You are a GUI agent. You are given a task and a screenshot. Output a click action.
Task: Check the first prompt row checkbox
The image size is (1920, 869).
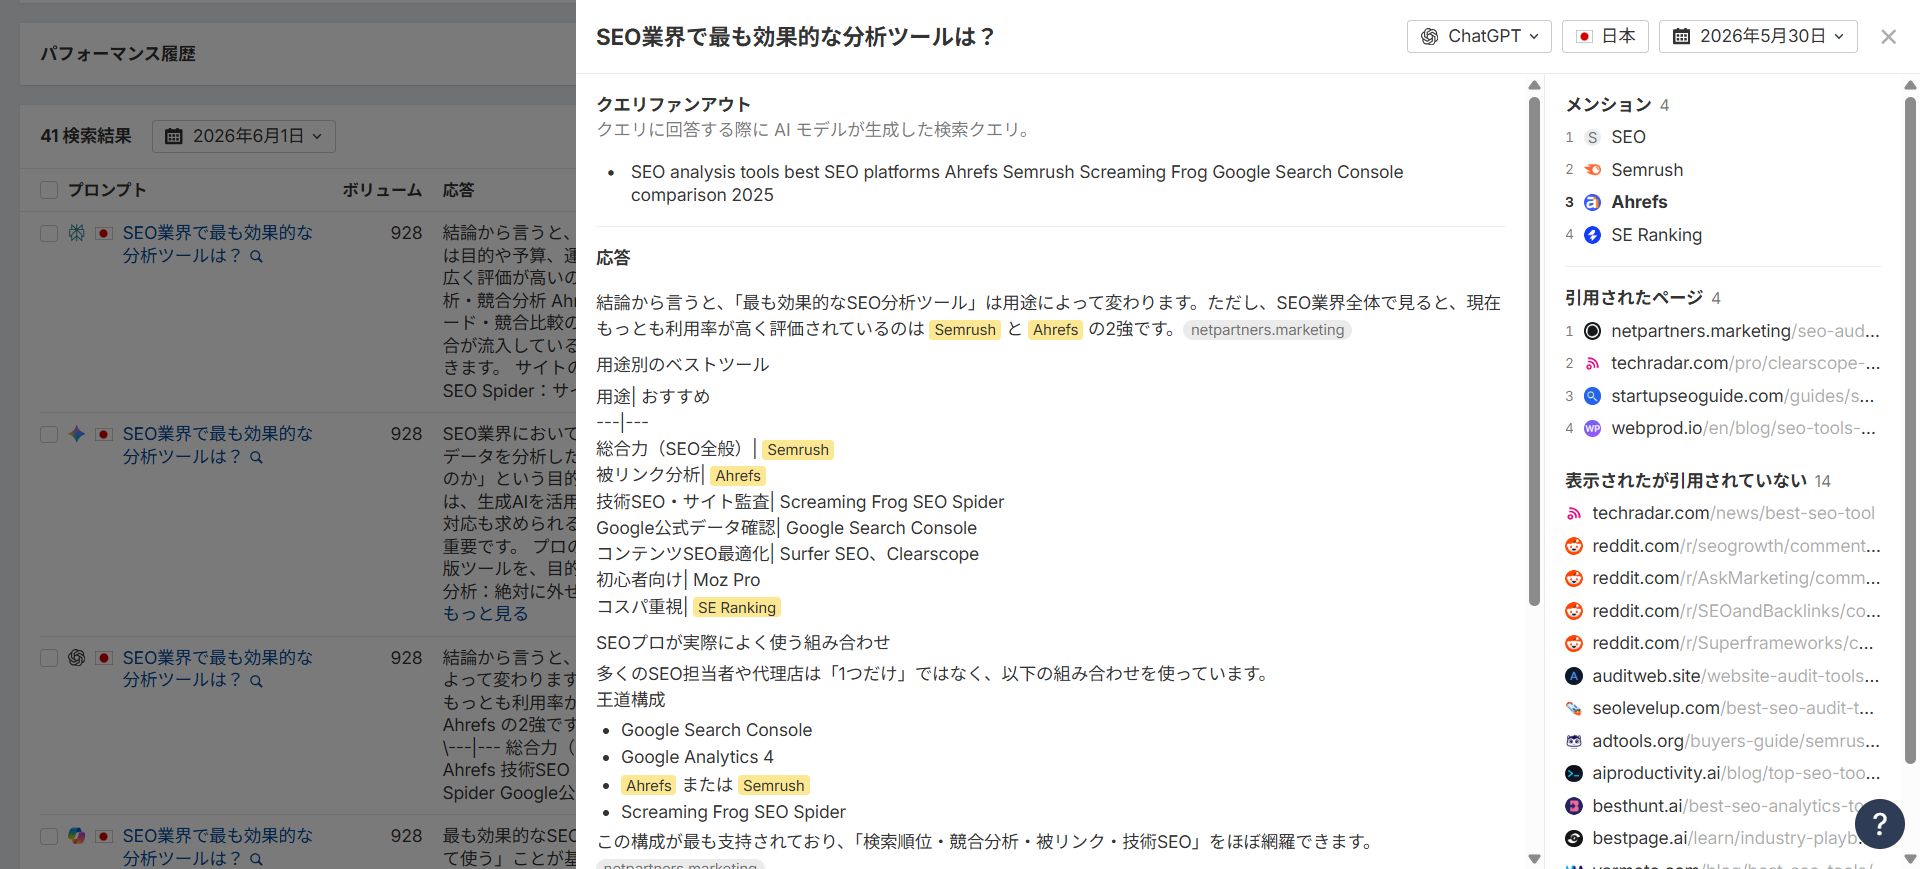click(x=49, y=233)
